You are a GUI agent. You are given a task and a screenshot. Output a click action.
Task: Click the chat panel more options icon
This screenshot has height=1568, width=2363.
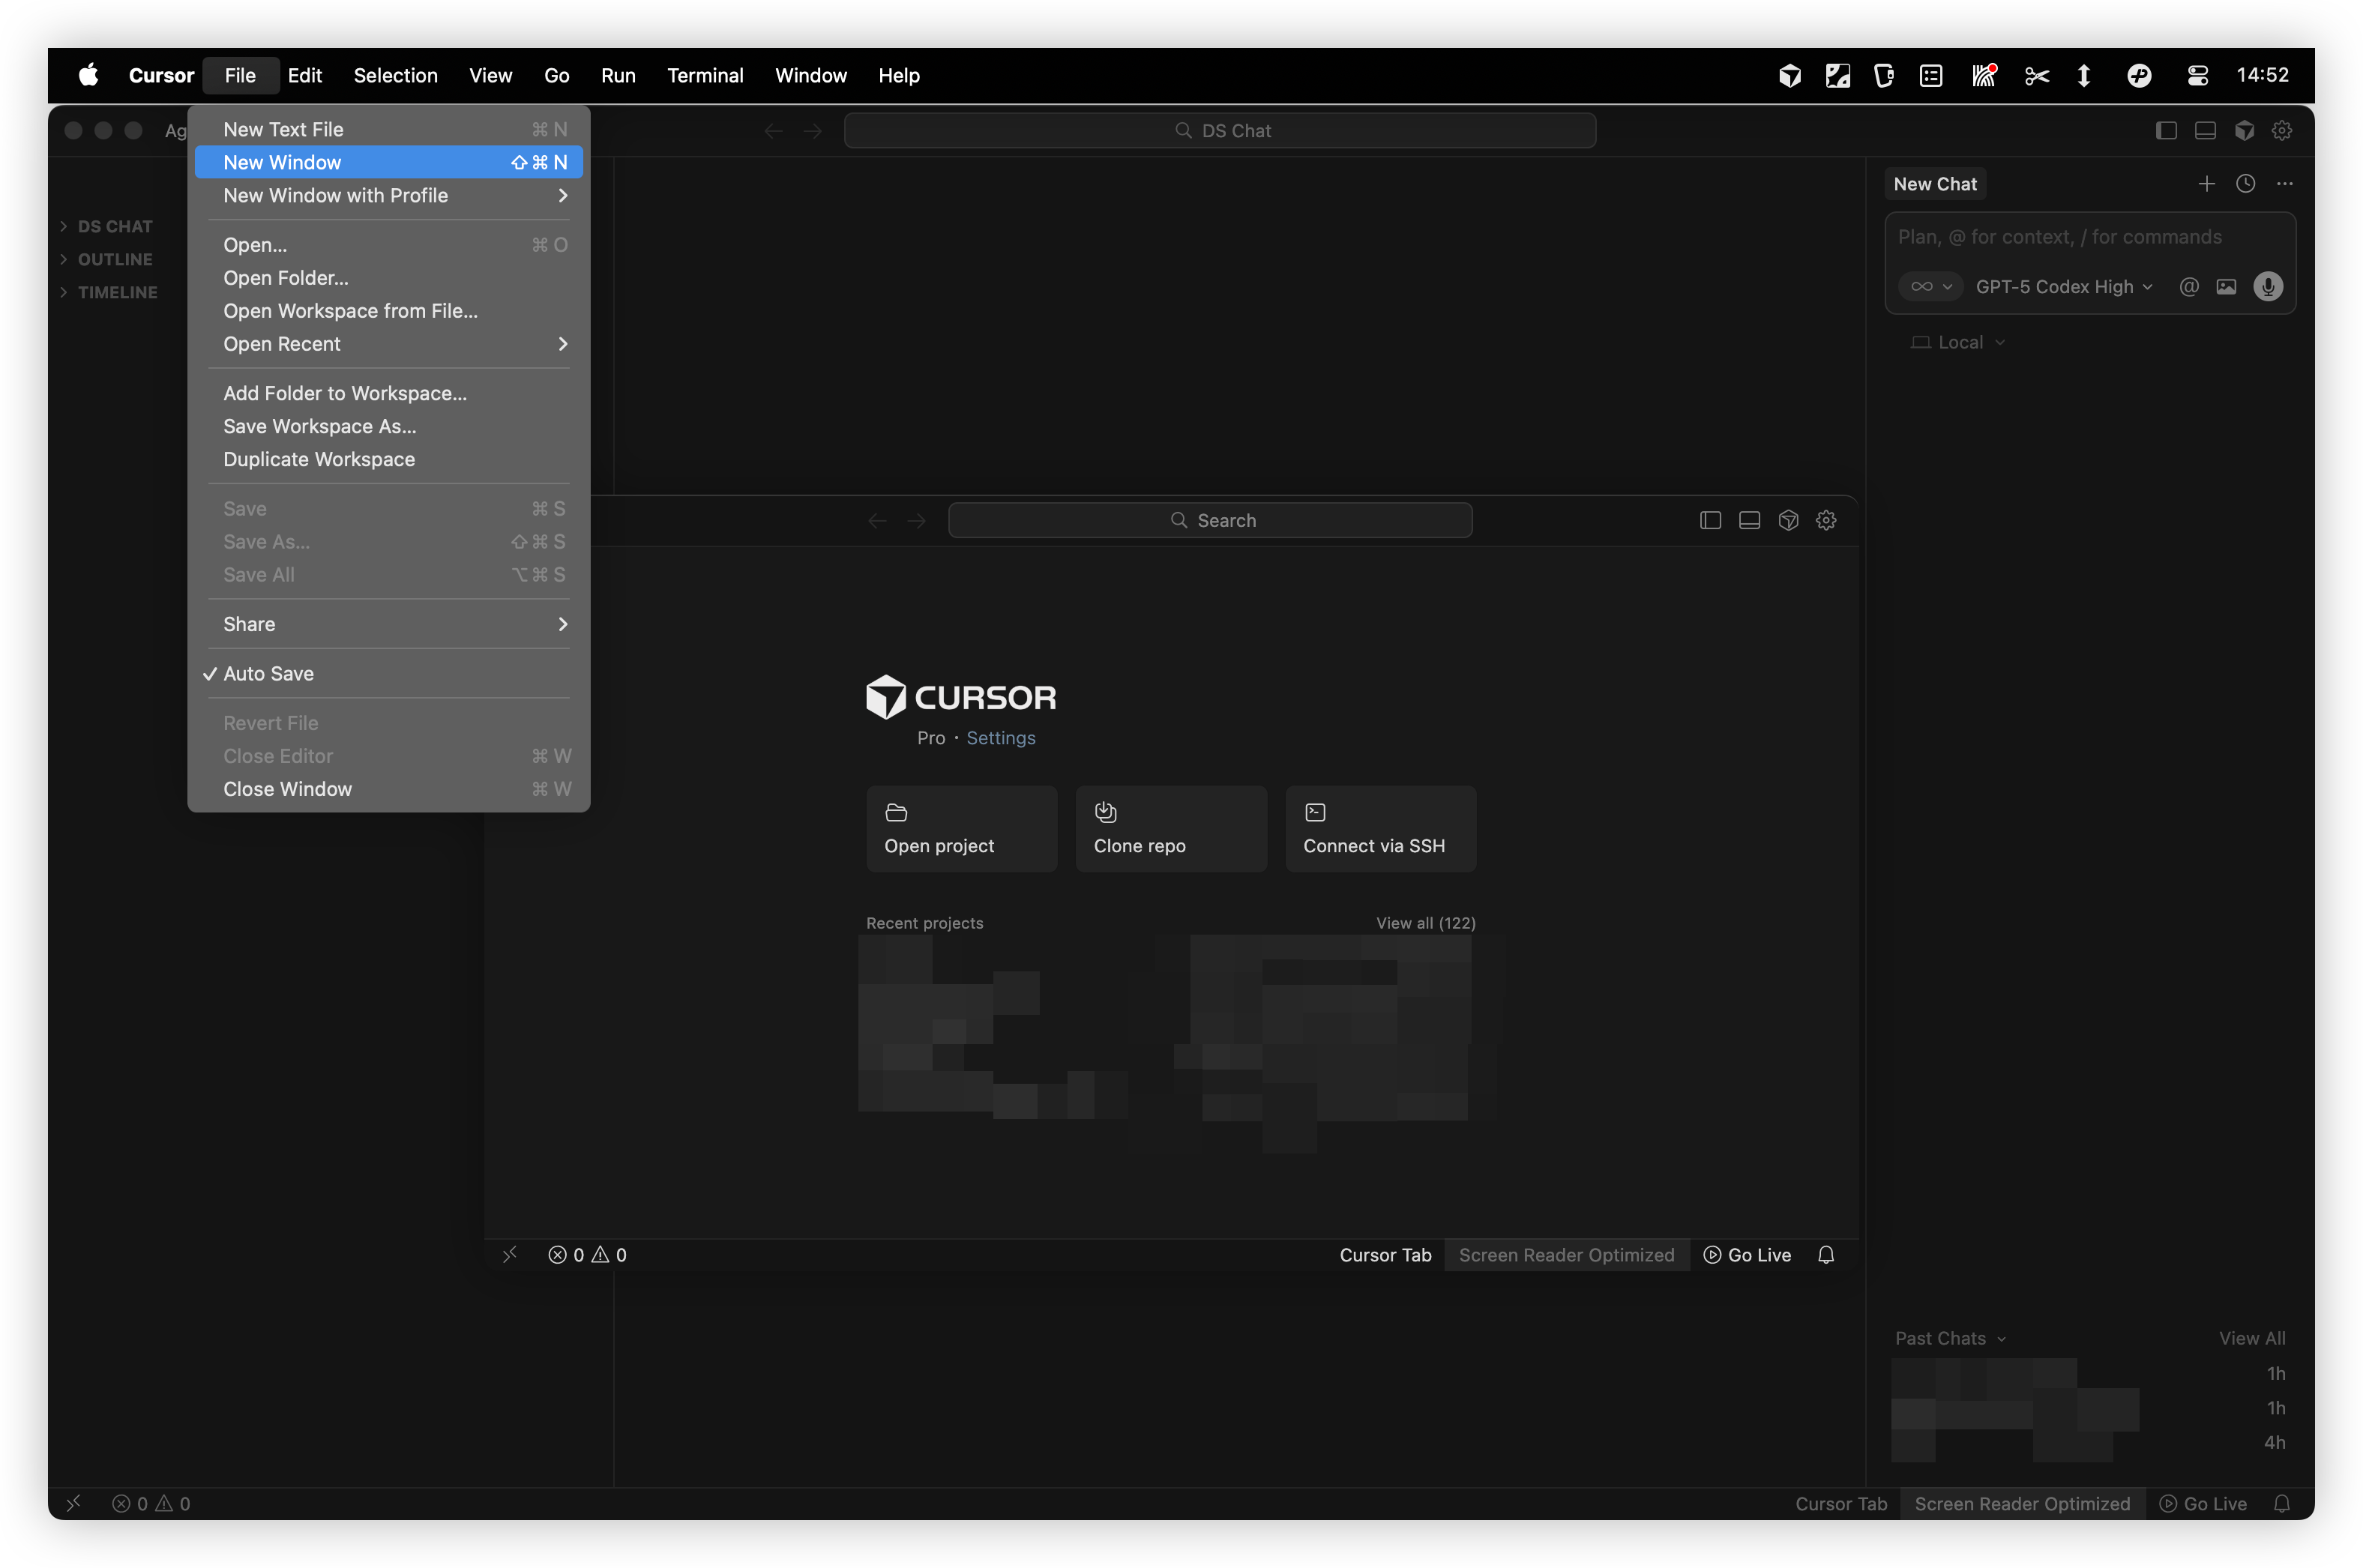[x=2285, y=184]
